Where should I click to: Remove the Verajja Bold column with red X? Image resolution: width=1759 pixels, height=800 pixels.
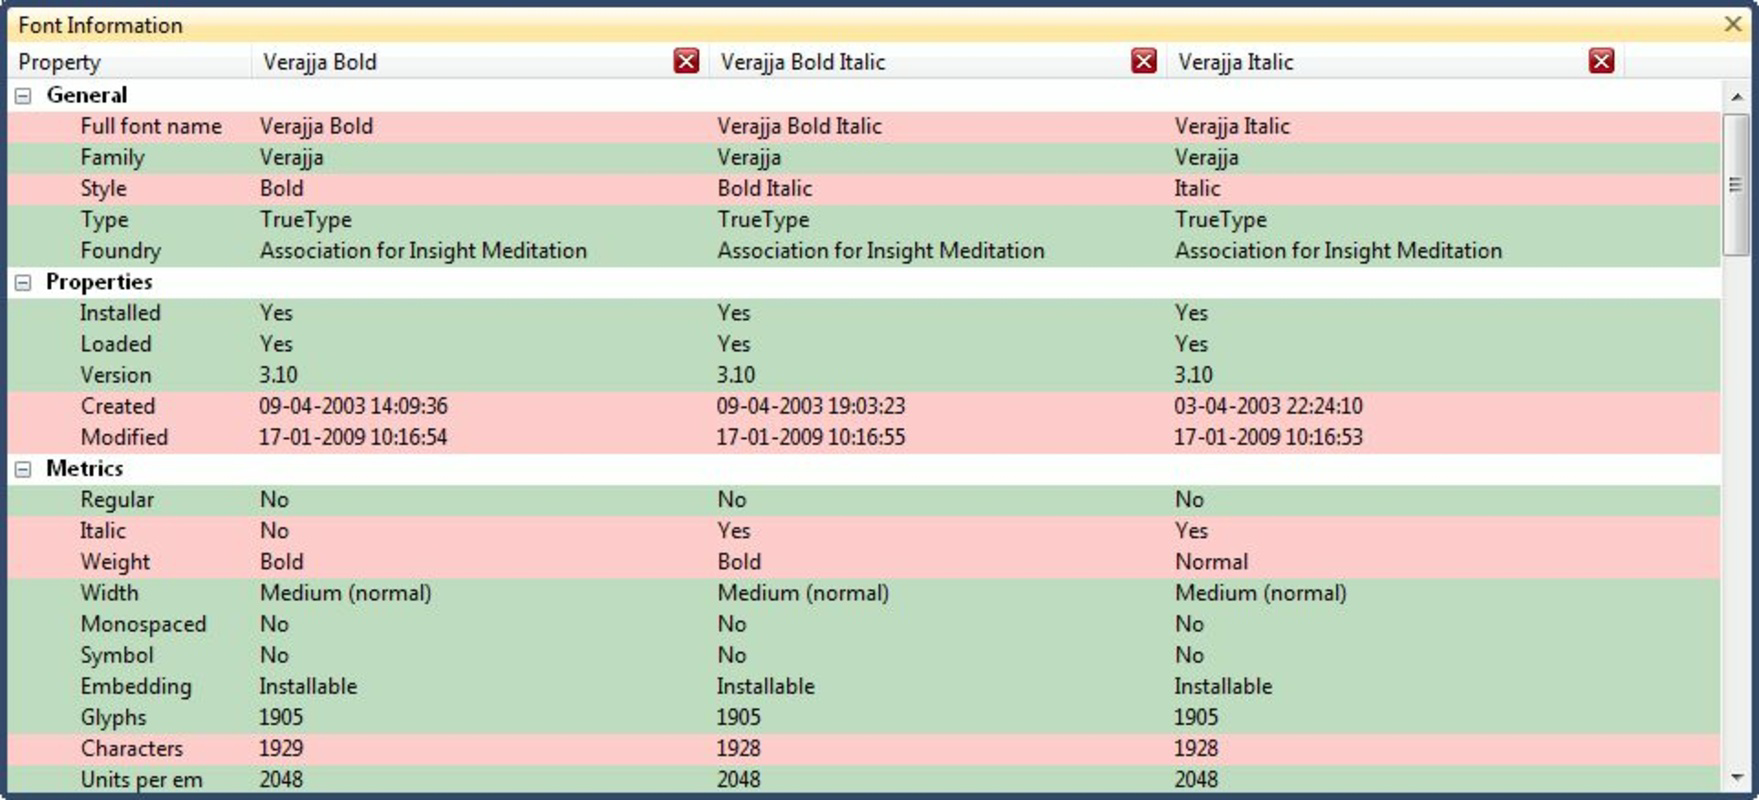point(686,62)
